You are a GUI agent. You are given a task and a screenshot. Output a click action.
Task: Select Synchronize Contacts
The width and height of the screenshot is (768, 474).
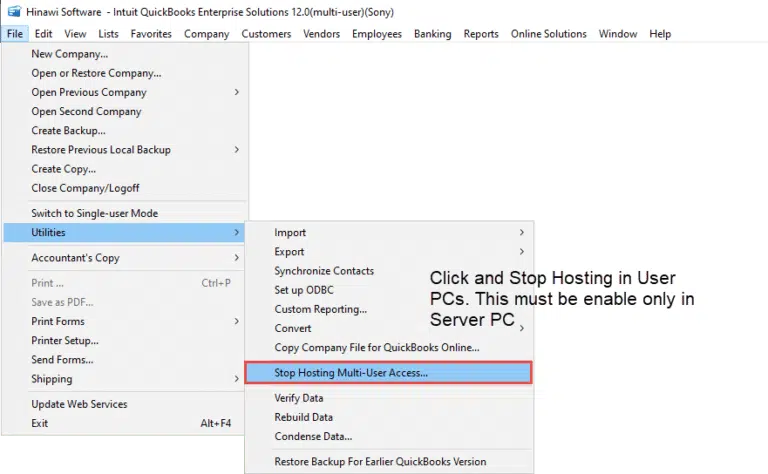[x=389, y=270]
